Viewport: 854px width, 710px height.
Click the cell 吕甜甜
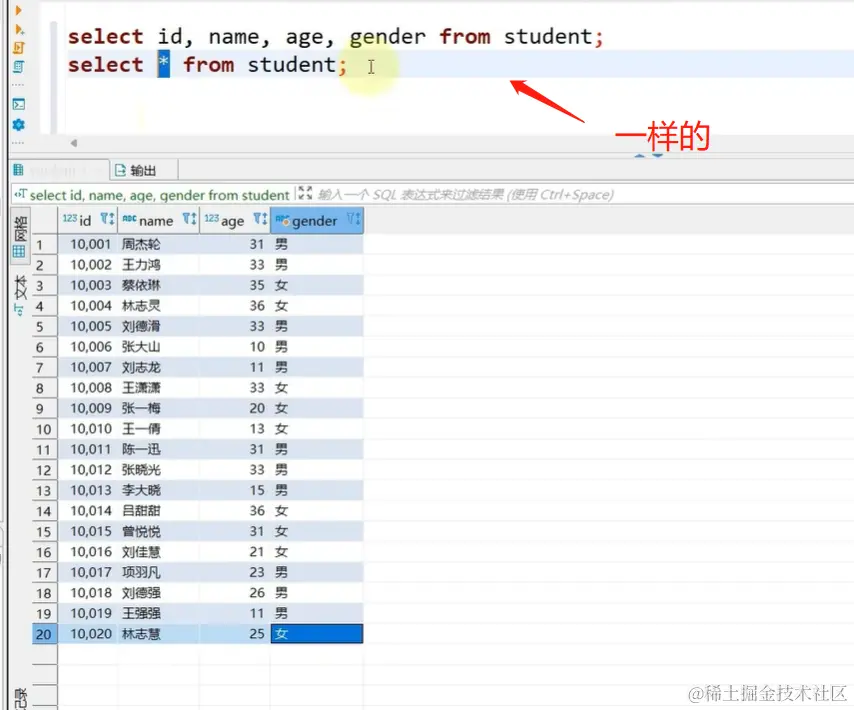pos(158,511)
